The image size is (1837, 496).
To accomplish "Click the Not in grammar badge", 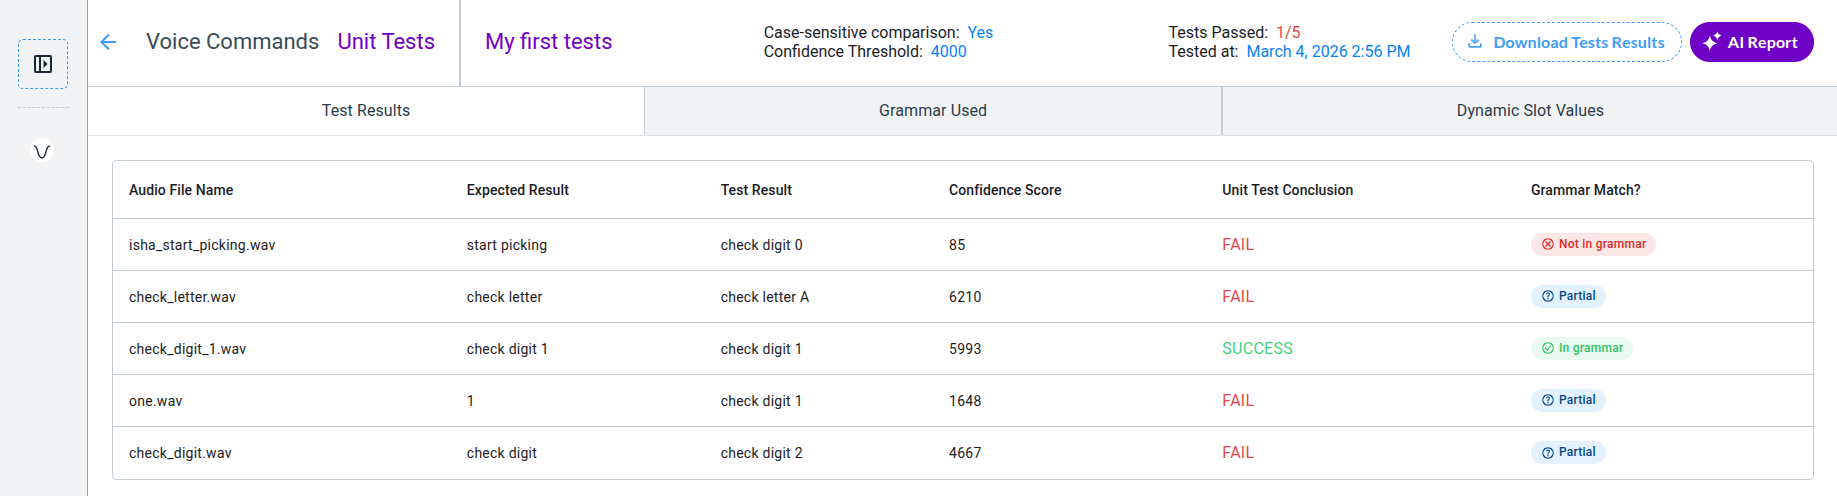I will [1593, 244].
